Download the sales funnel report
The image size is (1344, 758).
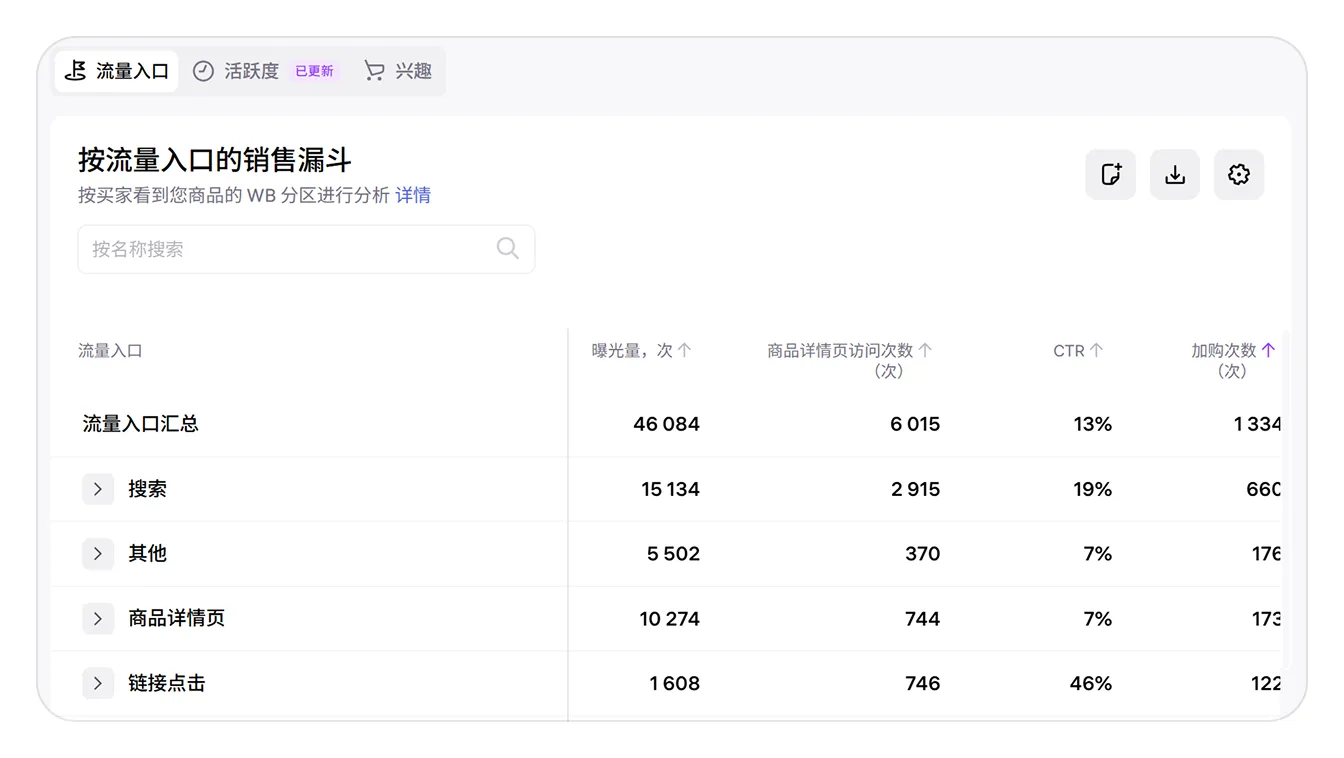(x=1175, y=175)
